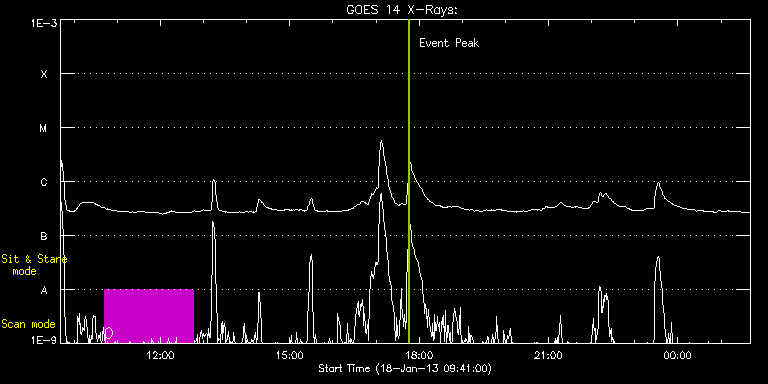768x384 pixels.
Task: Click the 21:00 time axis label
Action: (549, 355)
